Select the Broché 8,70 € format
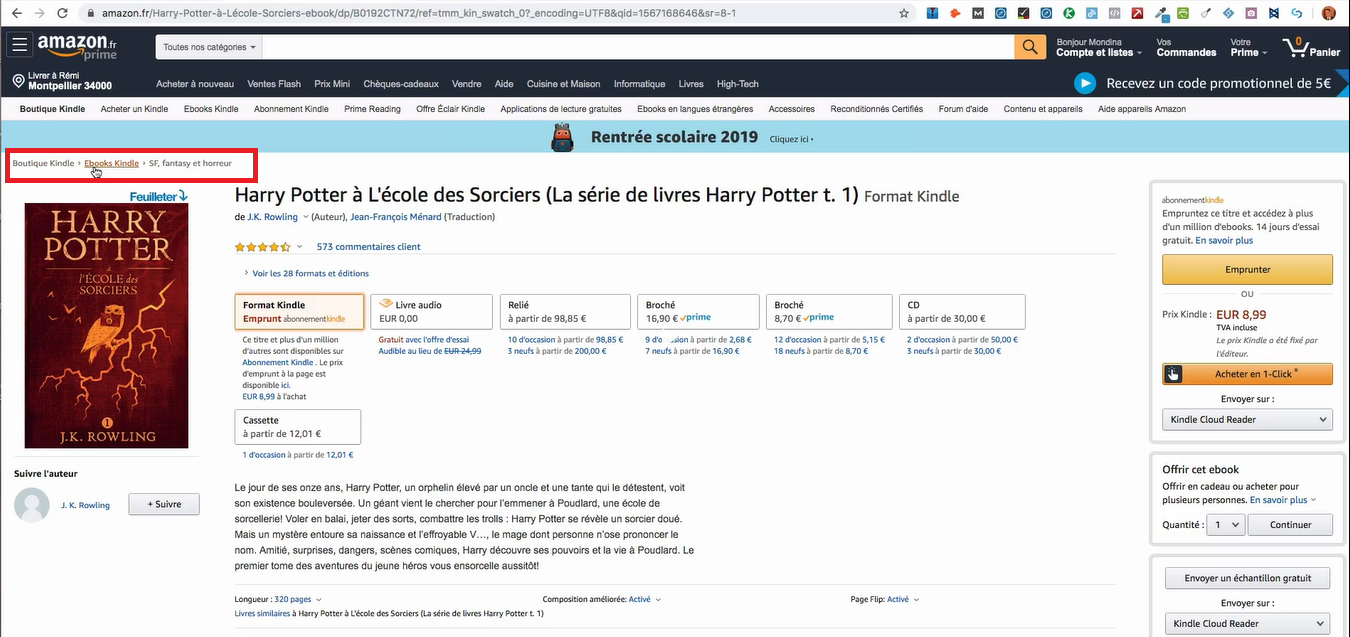This screenshot has width=1350, height=637. click(828, 312)
